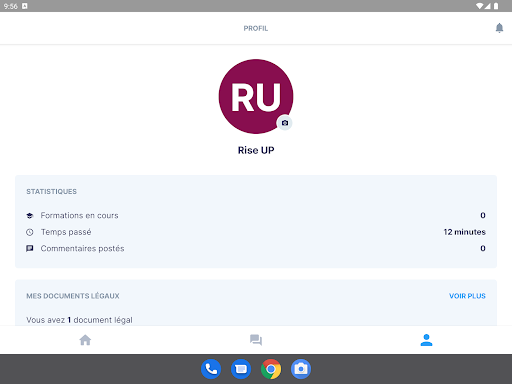Select the Temps passé label

66,232
